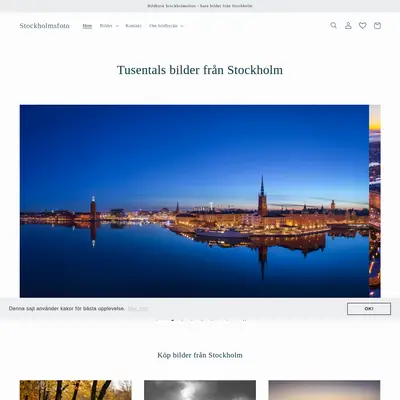
Task: Open the grey cloudy sky product thumbnail
Action: pos(200,390)
